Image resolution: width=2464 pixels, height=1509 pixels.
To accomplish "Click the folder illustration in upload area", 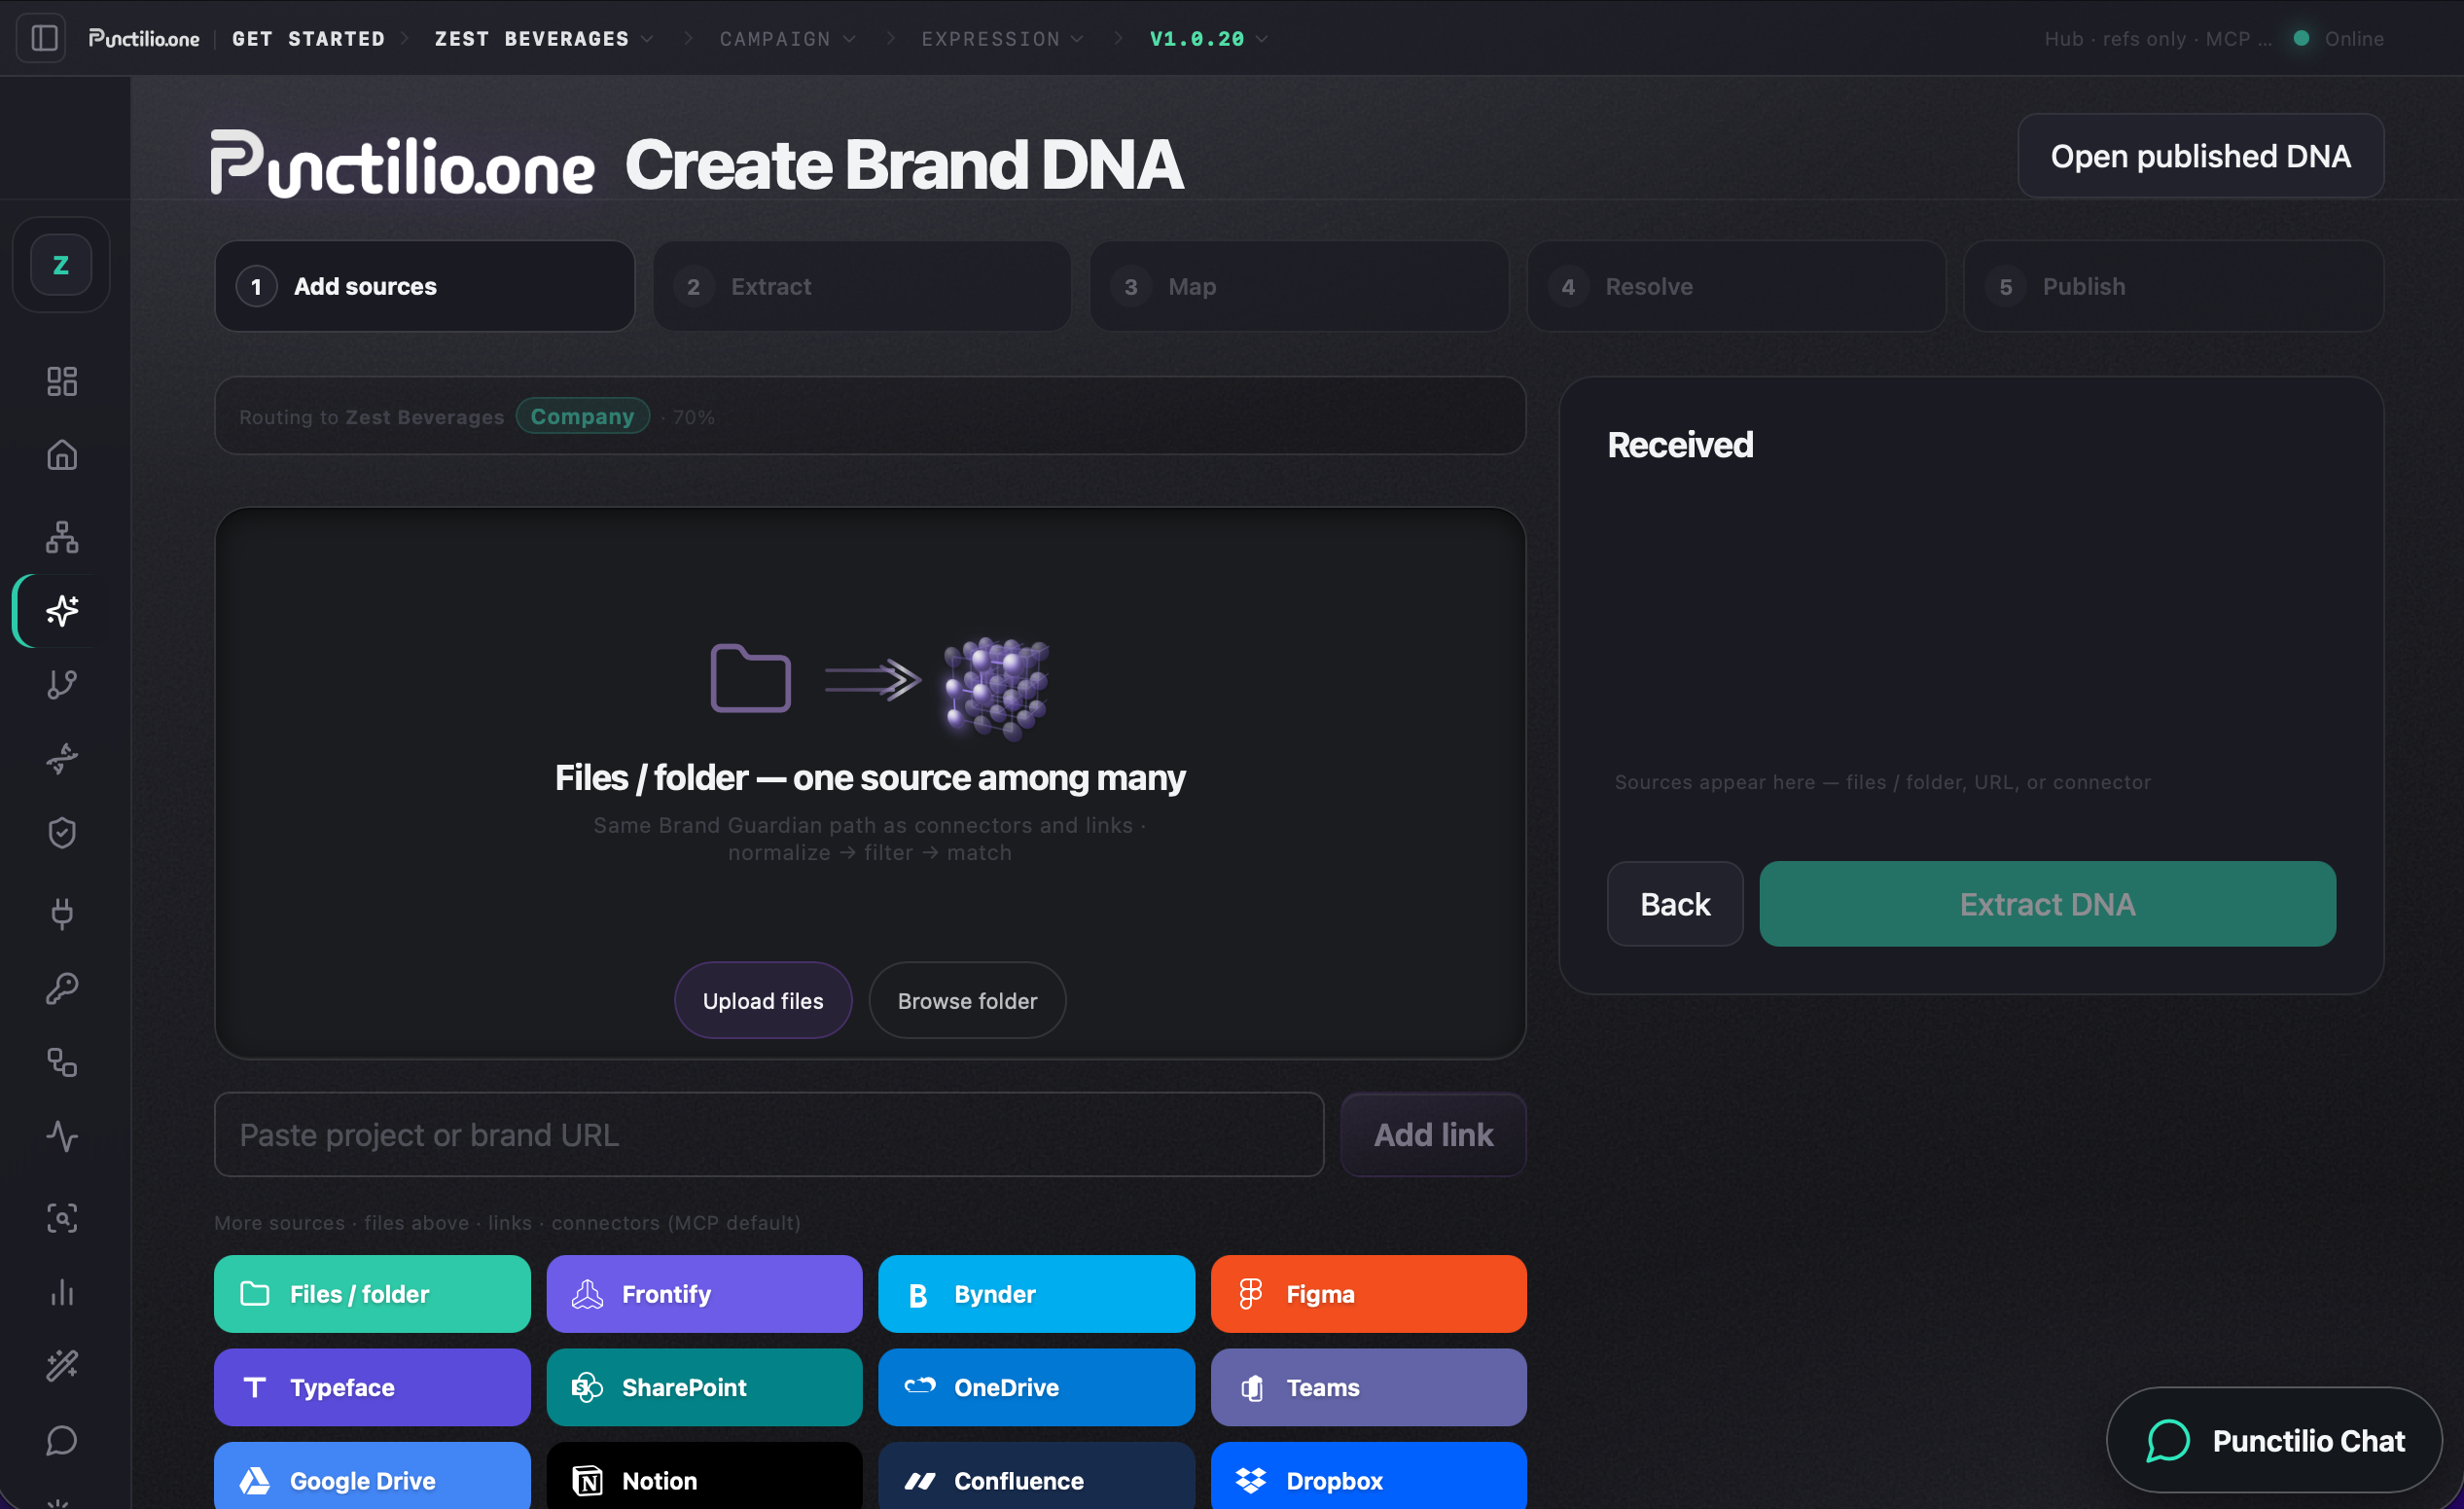I will click(x=750, y=678).
